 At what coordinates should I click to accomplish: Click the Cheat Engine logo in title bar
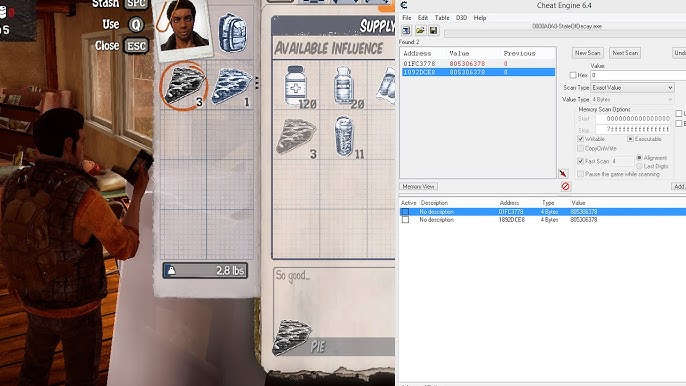[404, 5]
